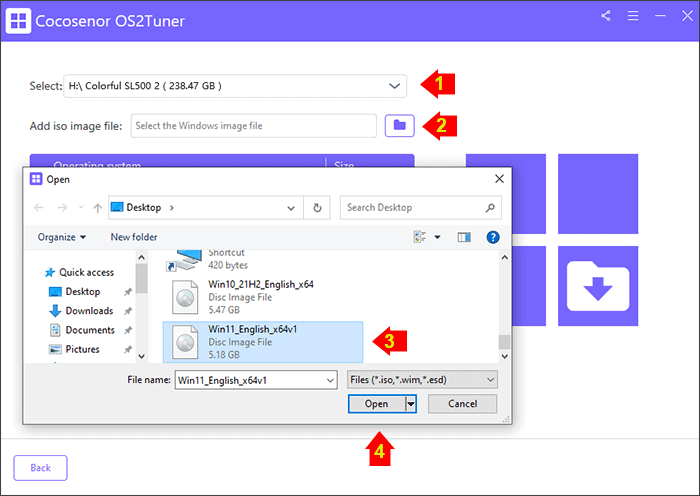Click chevron after Desktop in path
The image size is (700, 496).
point(172,208)
